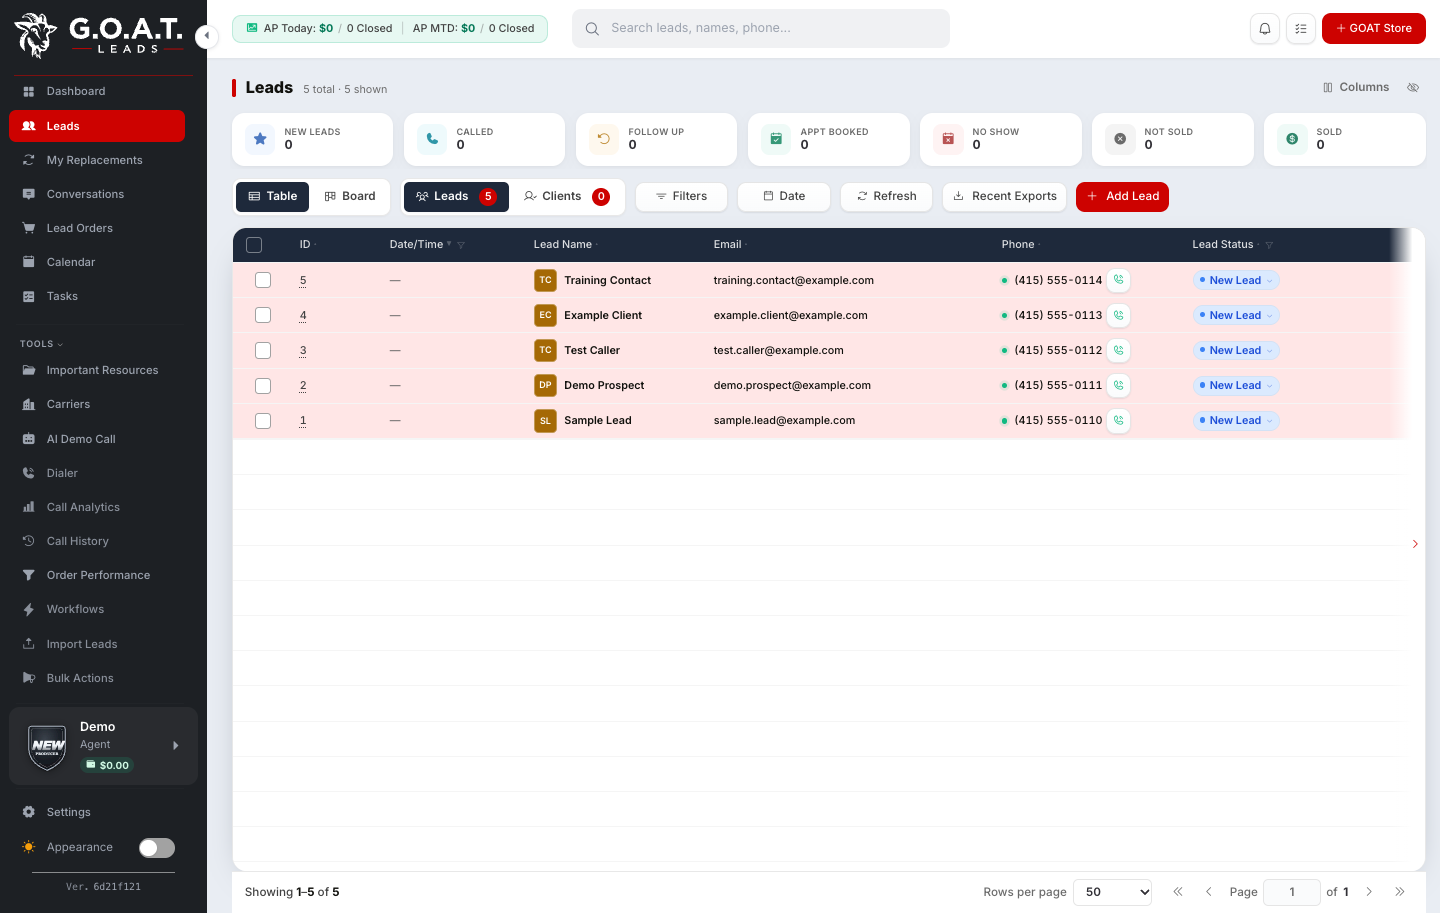Go to the last page icon
1440x913 pixels.
point(1400,892)
